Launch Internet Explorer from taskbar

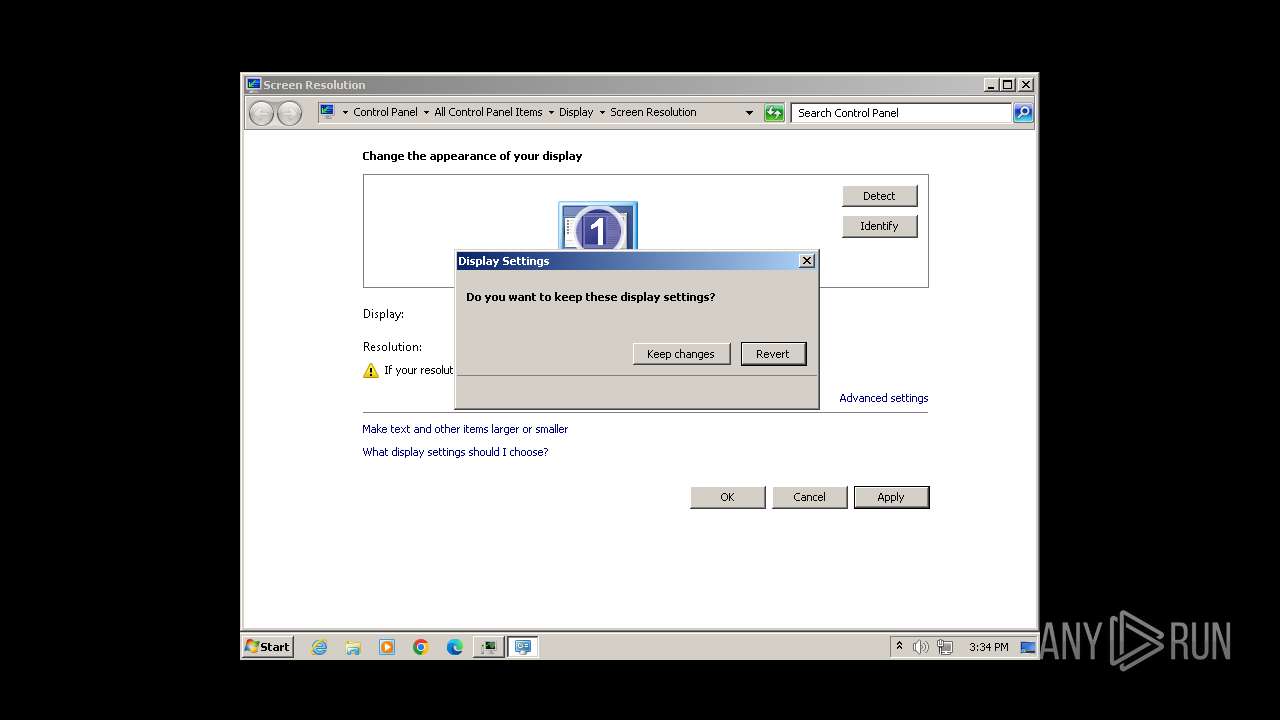tap(319, 647)
